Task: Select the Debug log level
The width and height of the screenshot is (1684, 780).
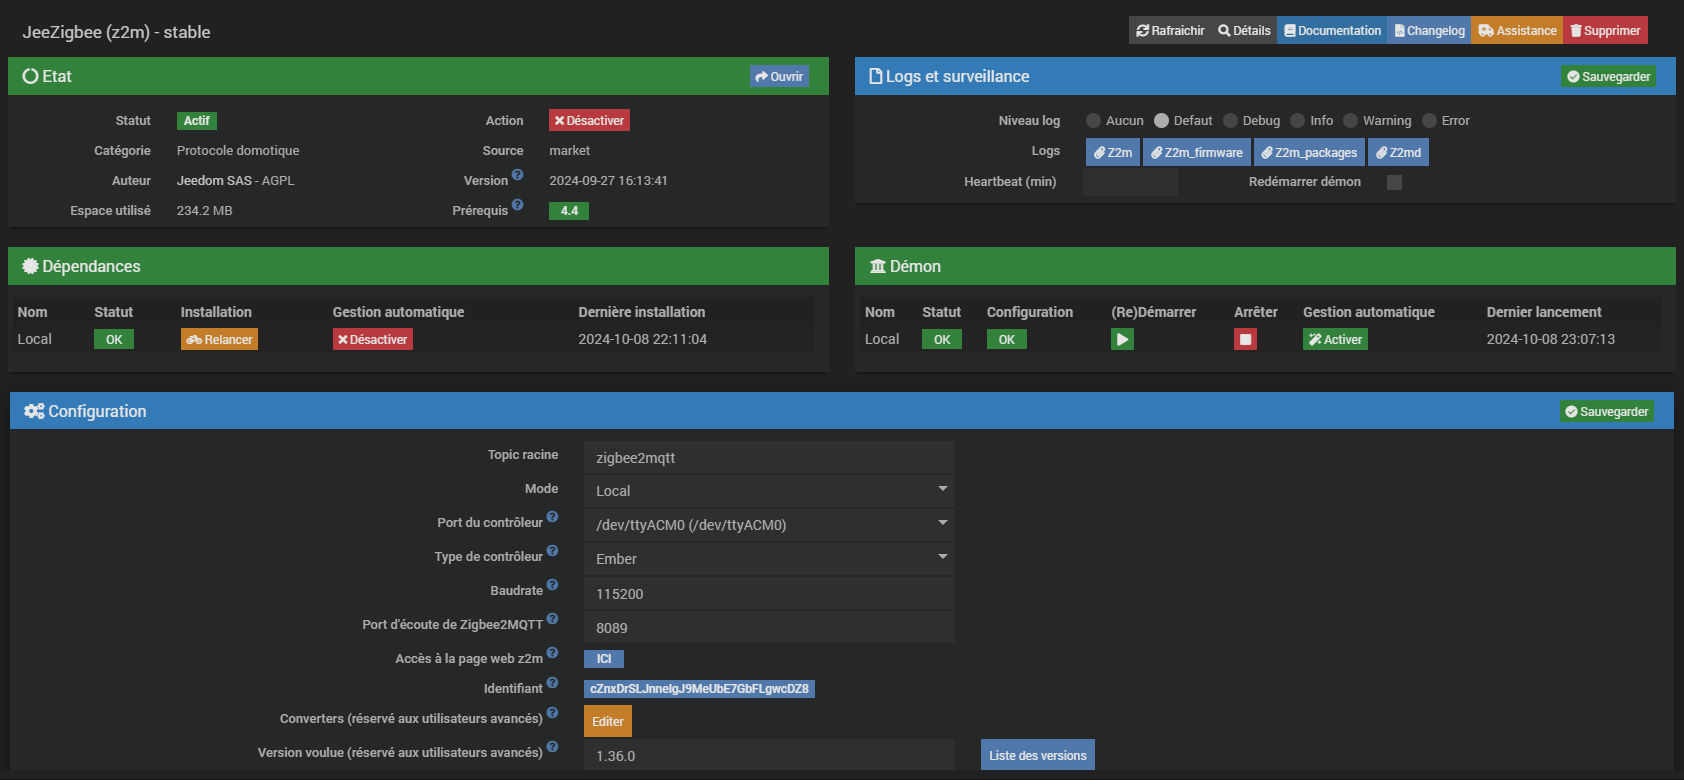Action: click(x=1230, y=120)
